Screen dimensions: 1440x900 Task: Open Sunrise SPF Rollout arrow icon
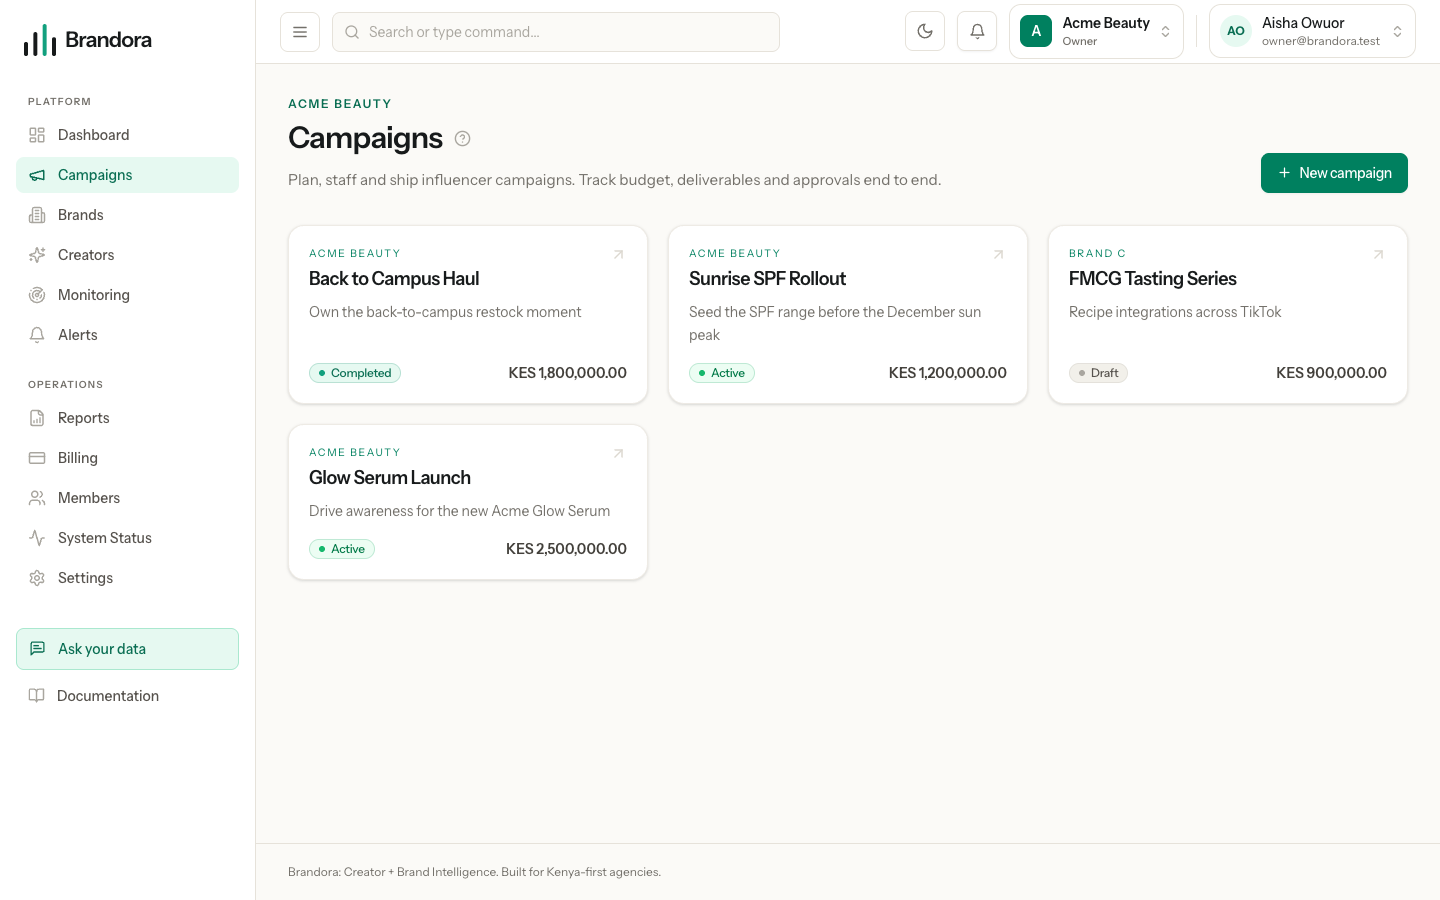click(998, 255)
